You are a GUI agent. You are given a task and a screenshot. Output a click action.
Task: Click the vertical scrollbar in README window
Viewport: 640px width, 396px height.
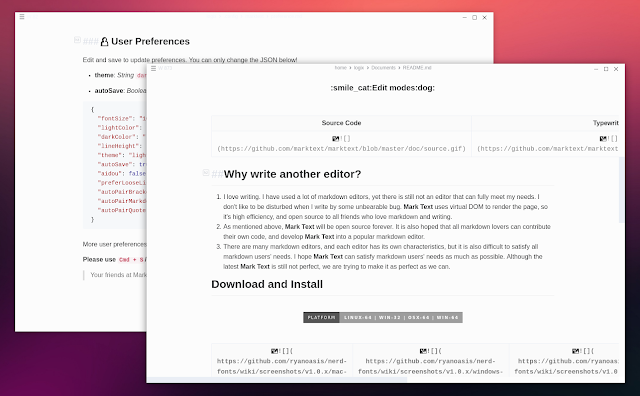click(621, 190)
